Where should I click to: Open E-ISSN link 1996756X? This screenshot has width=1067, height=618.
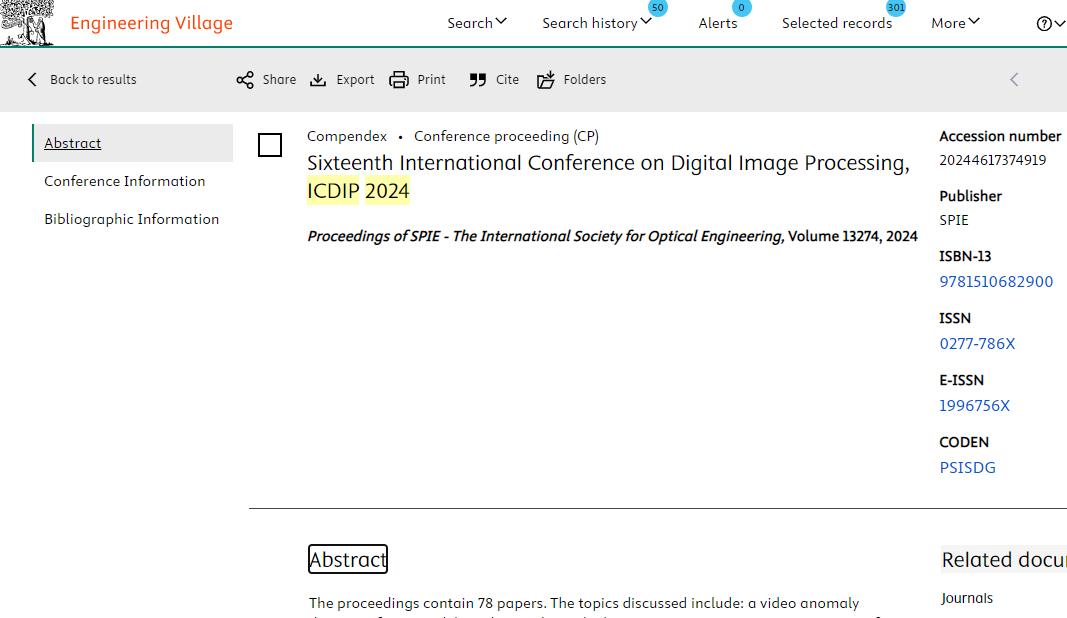(974, 406)
